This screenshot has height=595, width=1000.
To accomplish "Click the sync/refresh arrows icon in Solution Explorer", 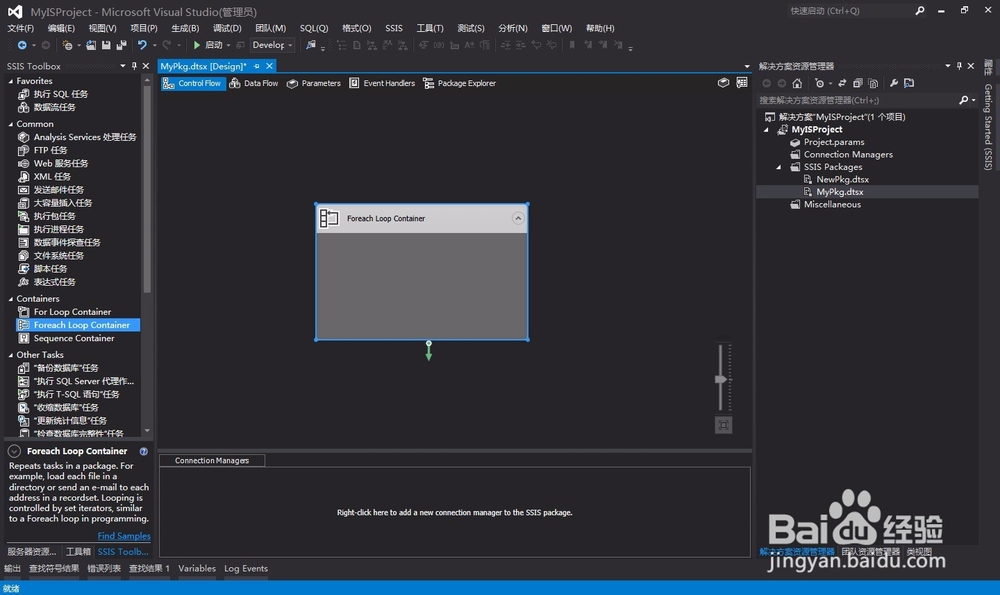I will pyautogui.click(x=842, y=84).
